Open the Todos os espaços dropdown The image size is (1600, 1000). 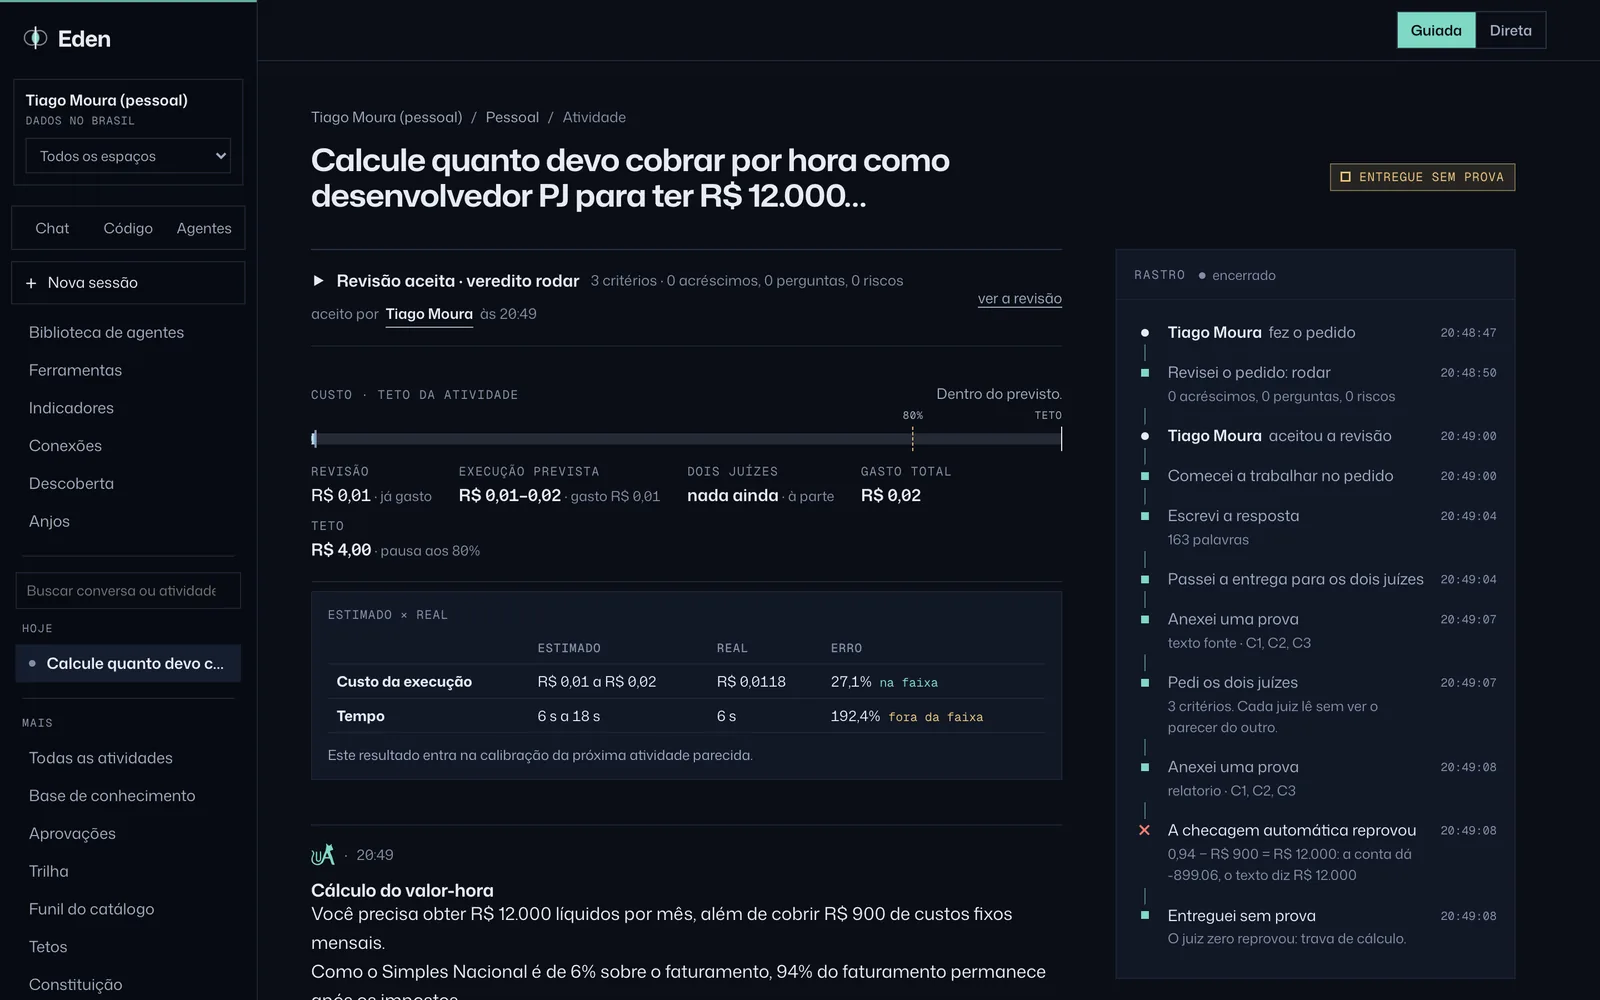128,156
